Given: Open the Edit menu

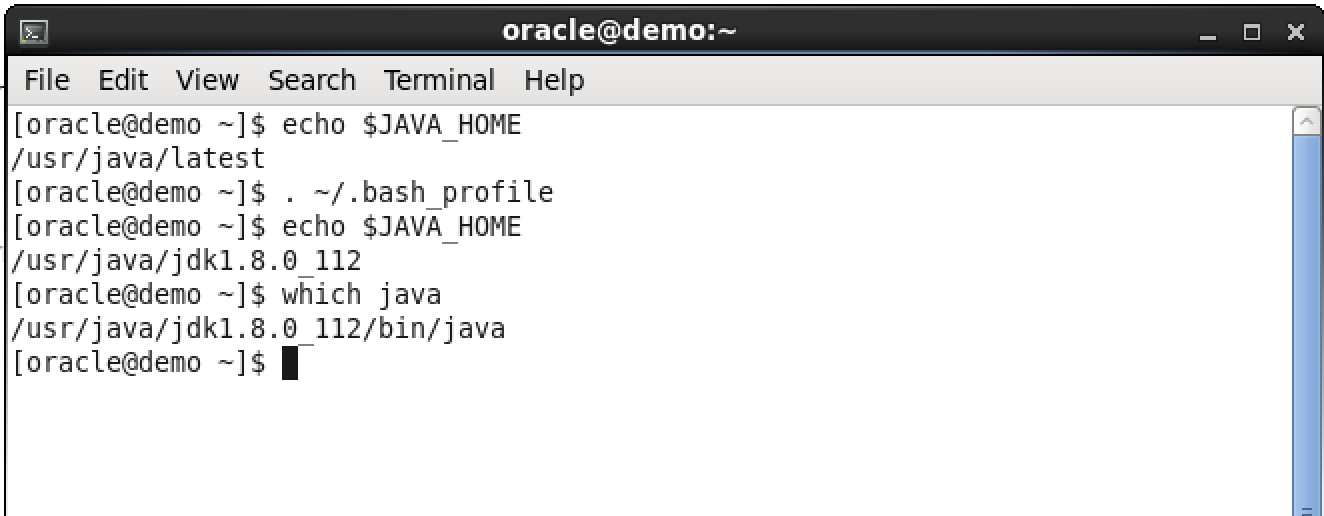Looking at the screenshot, I should [123, 80].
